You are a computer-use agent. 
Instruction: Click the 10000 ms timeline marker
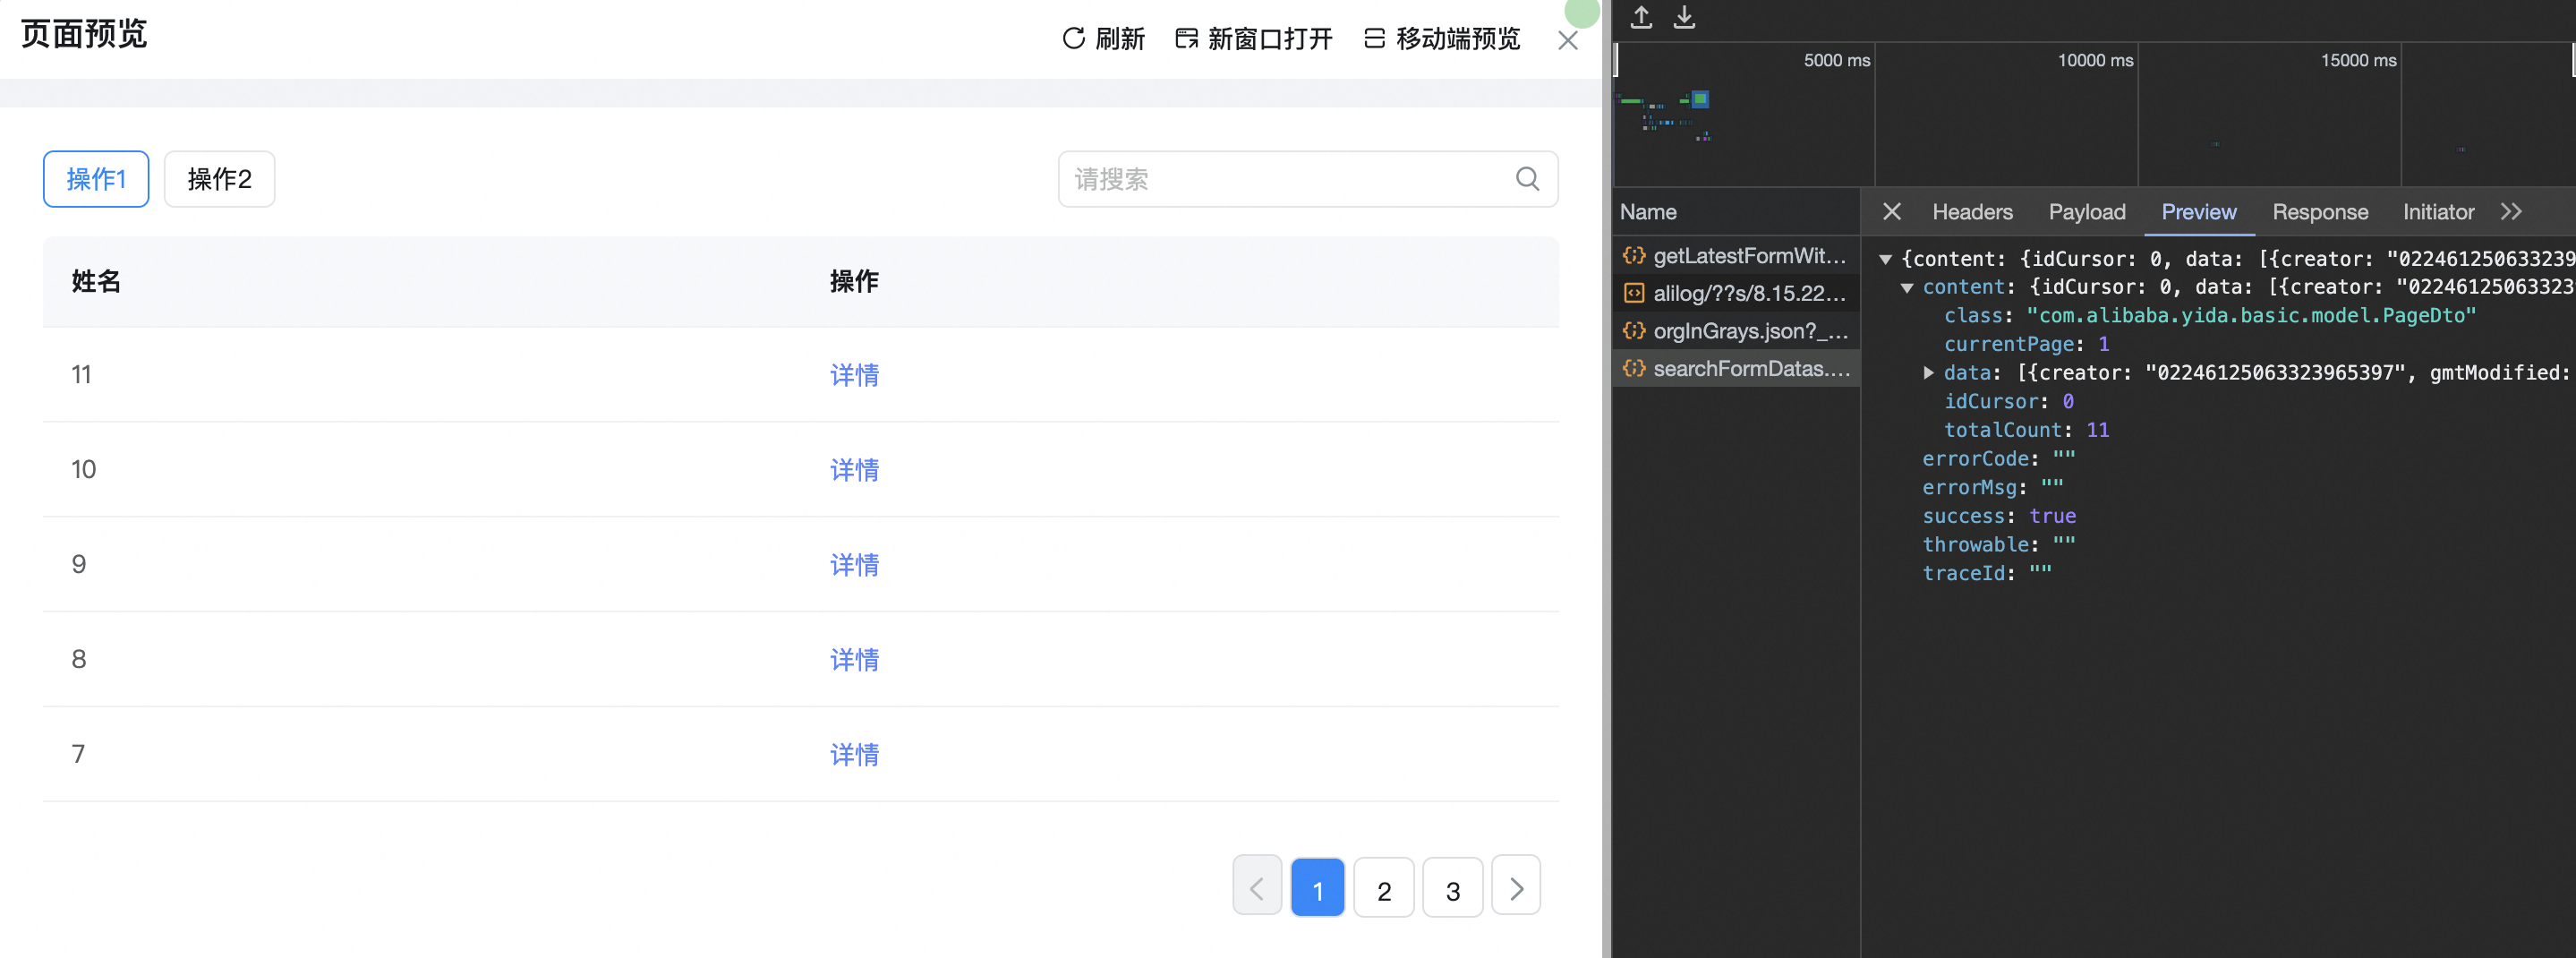point(2095,60)
